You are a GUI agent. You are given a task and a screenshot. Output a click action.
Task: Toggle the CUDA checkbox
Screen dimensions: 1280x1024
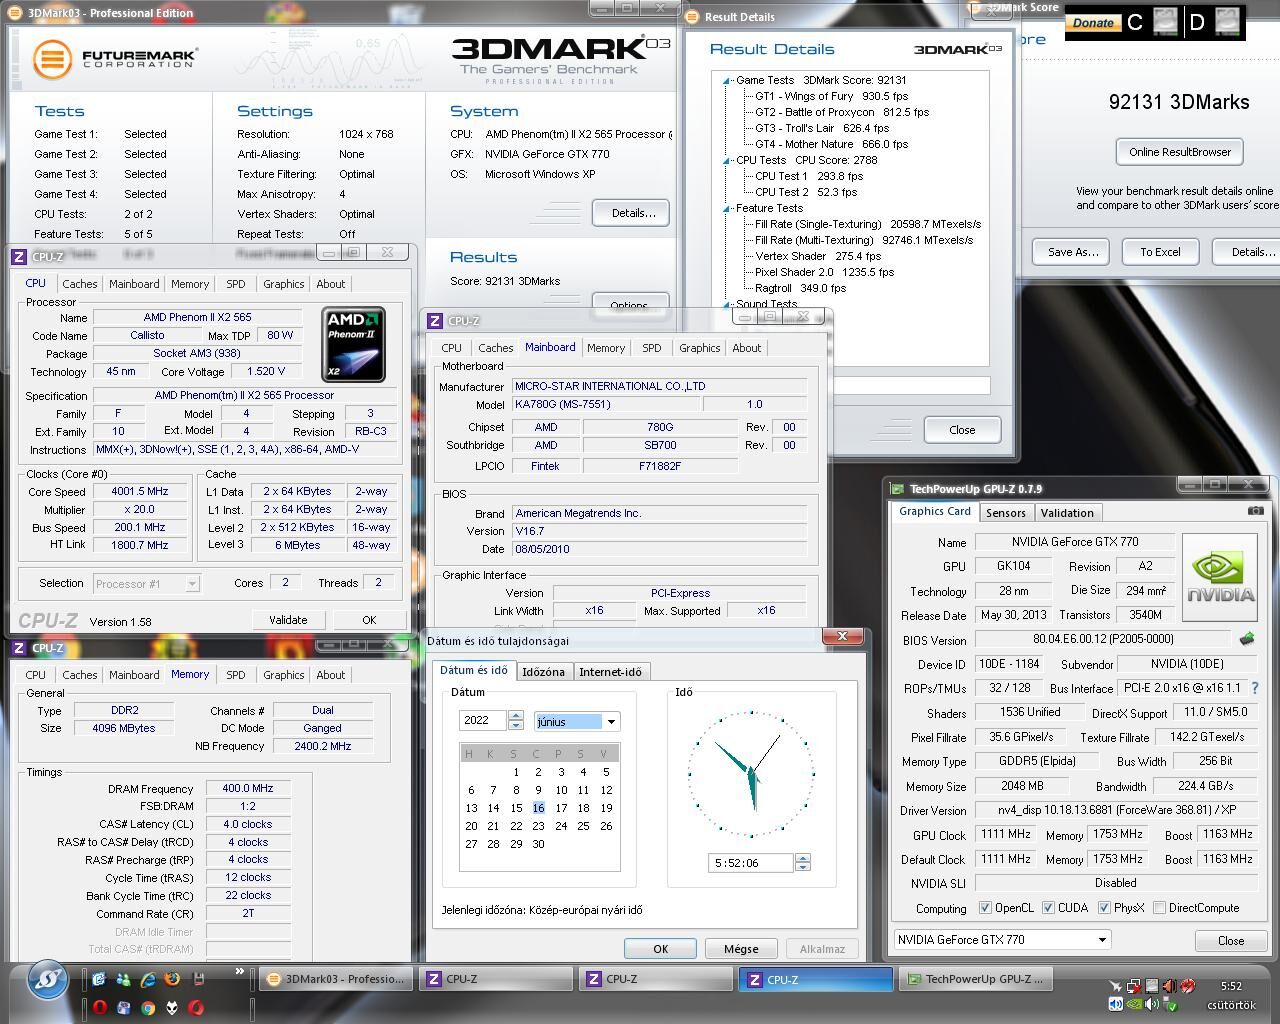(x=1048, y=908)
